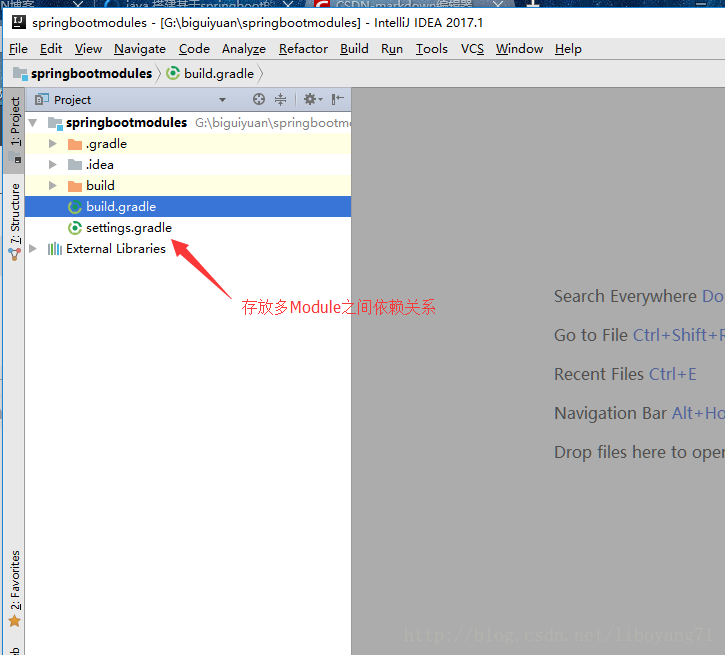Click the Structure tab icon
Image resolution: width=725 pixels, height=655 pixels.
click(x=15, y=254)
